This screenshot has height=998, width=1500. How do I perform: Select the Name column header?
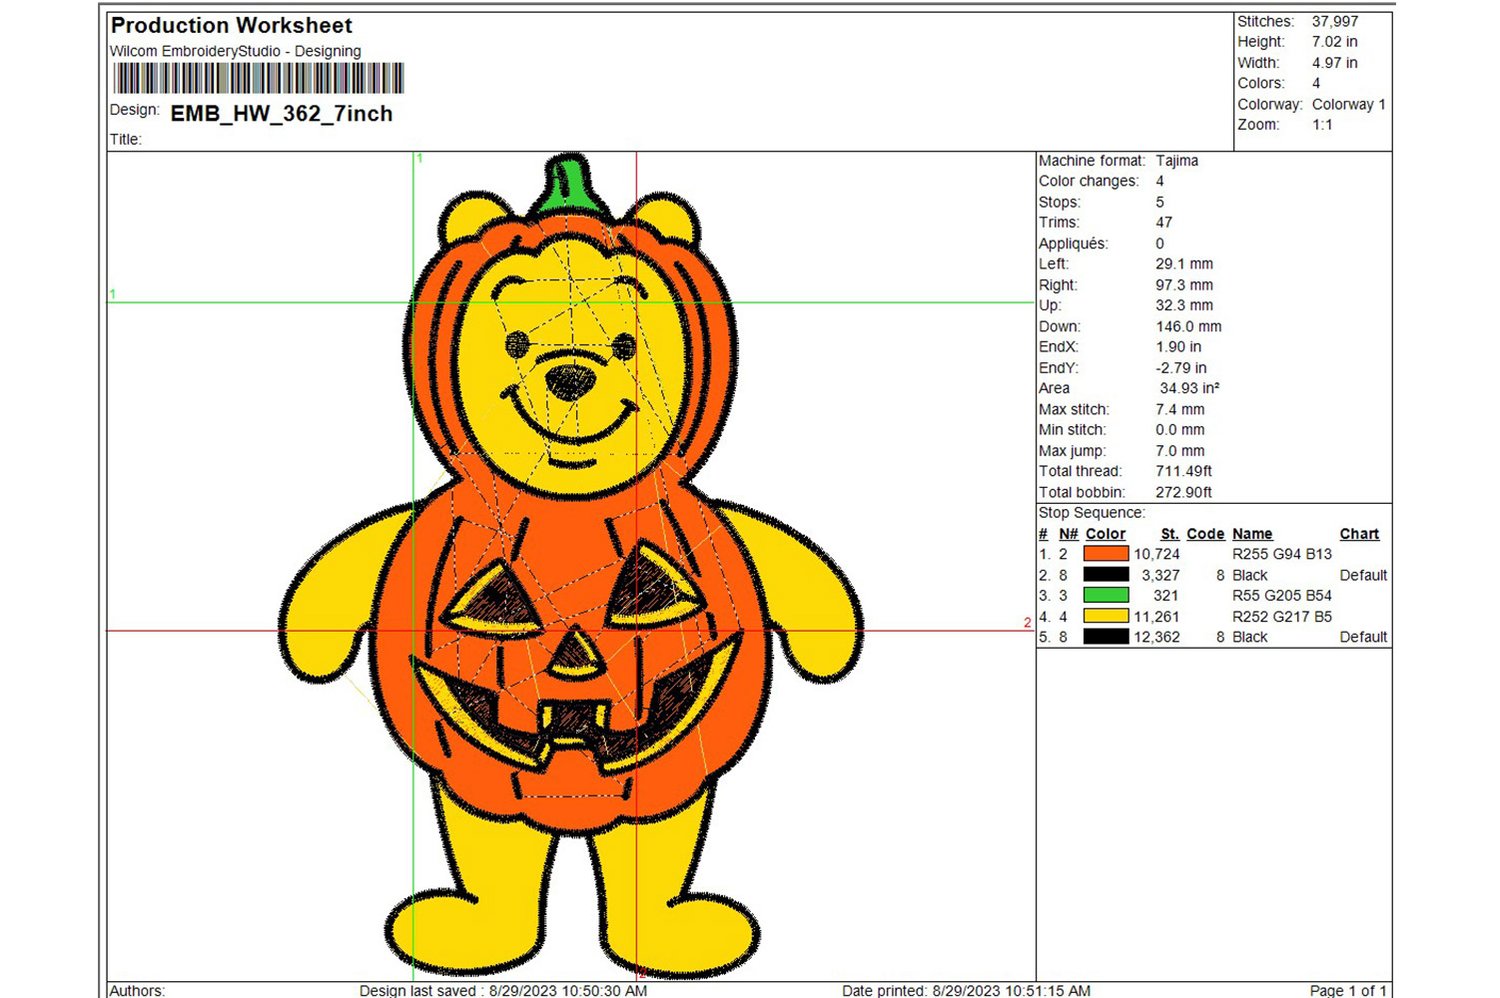pos(1252,534)
